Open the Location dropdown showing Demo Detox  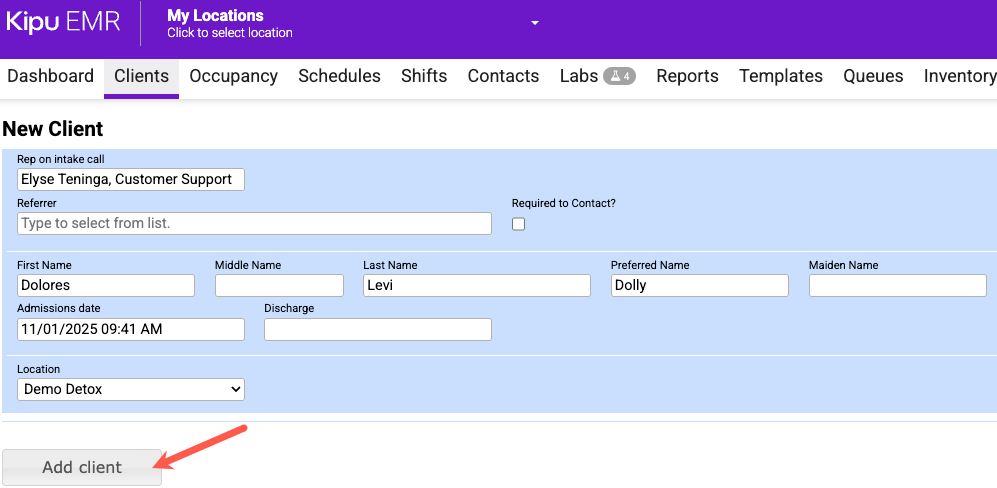coord(131,389)
